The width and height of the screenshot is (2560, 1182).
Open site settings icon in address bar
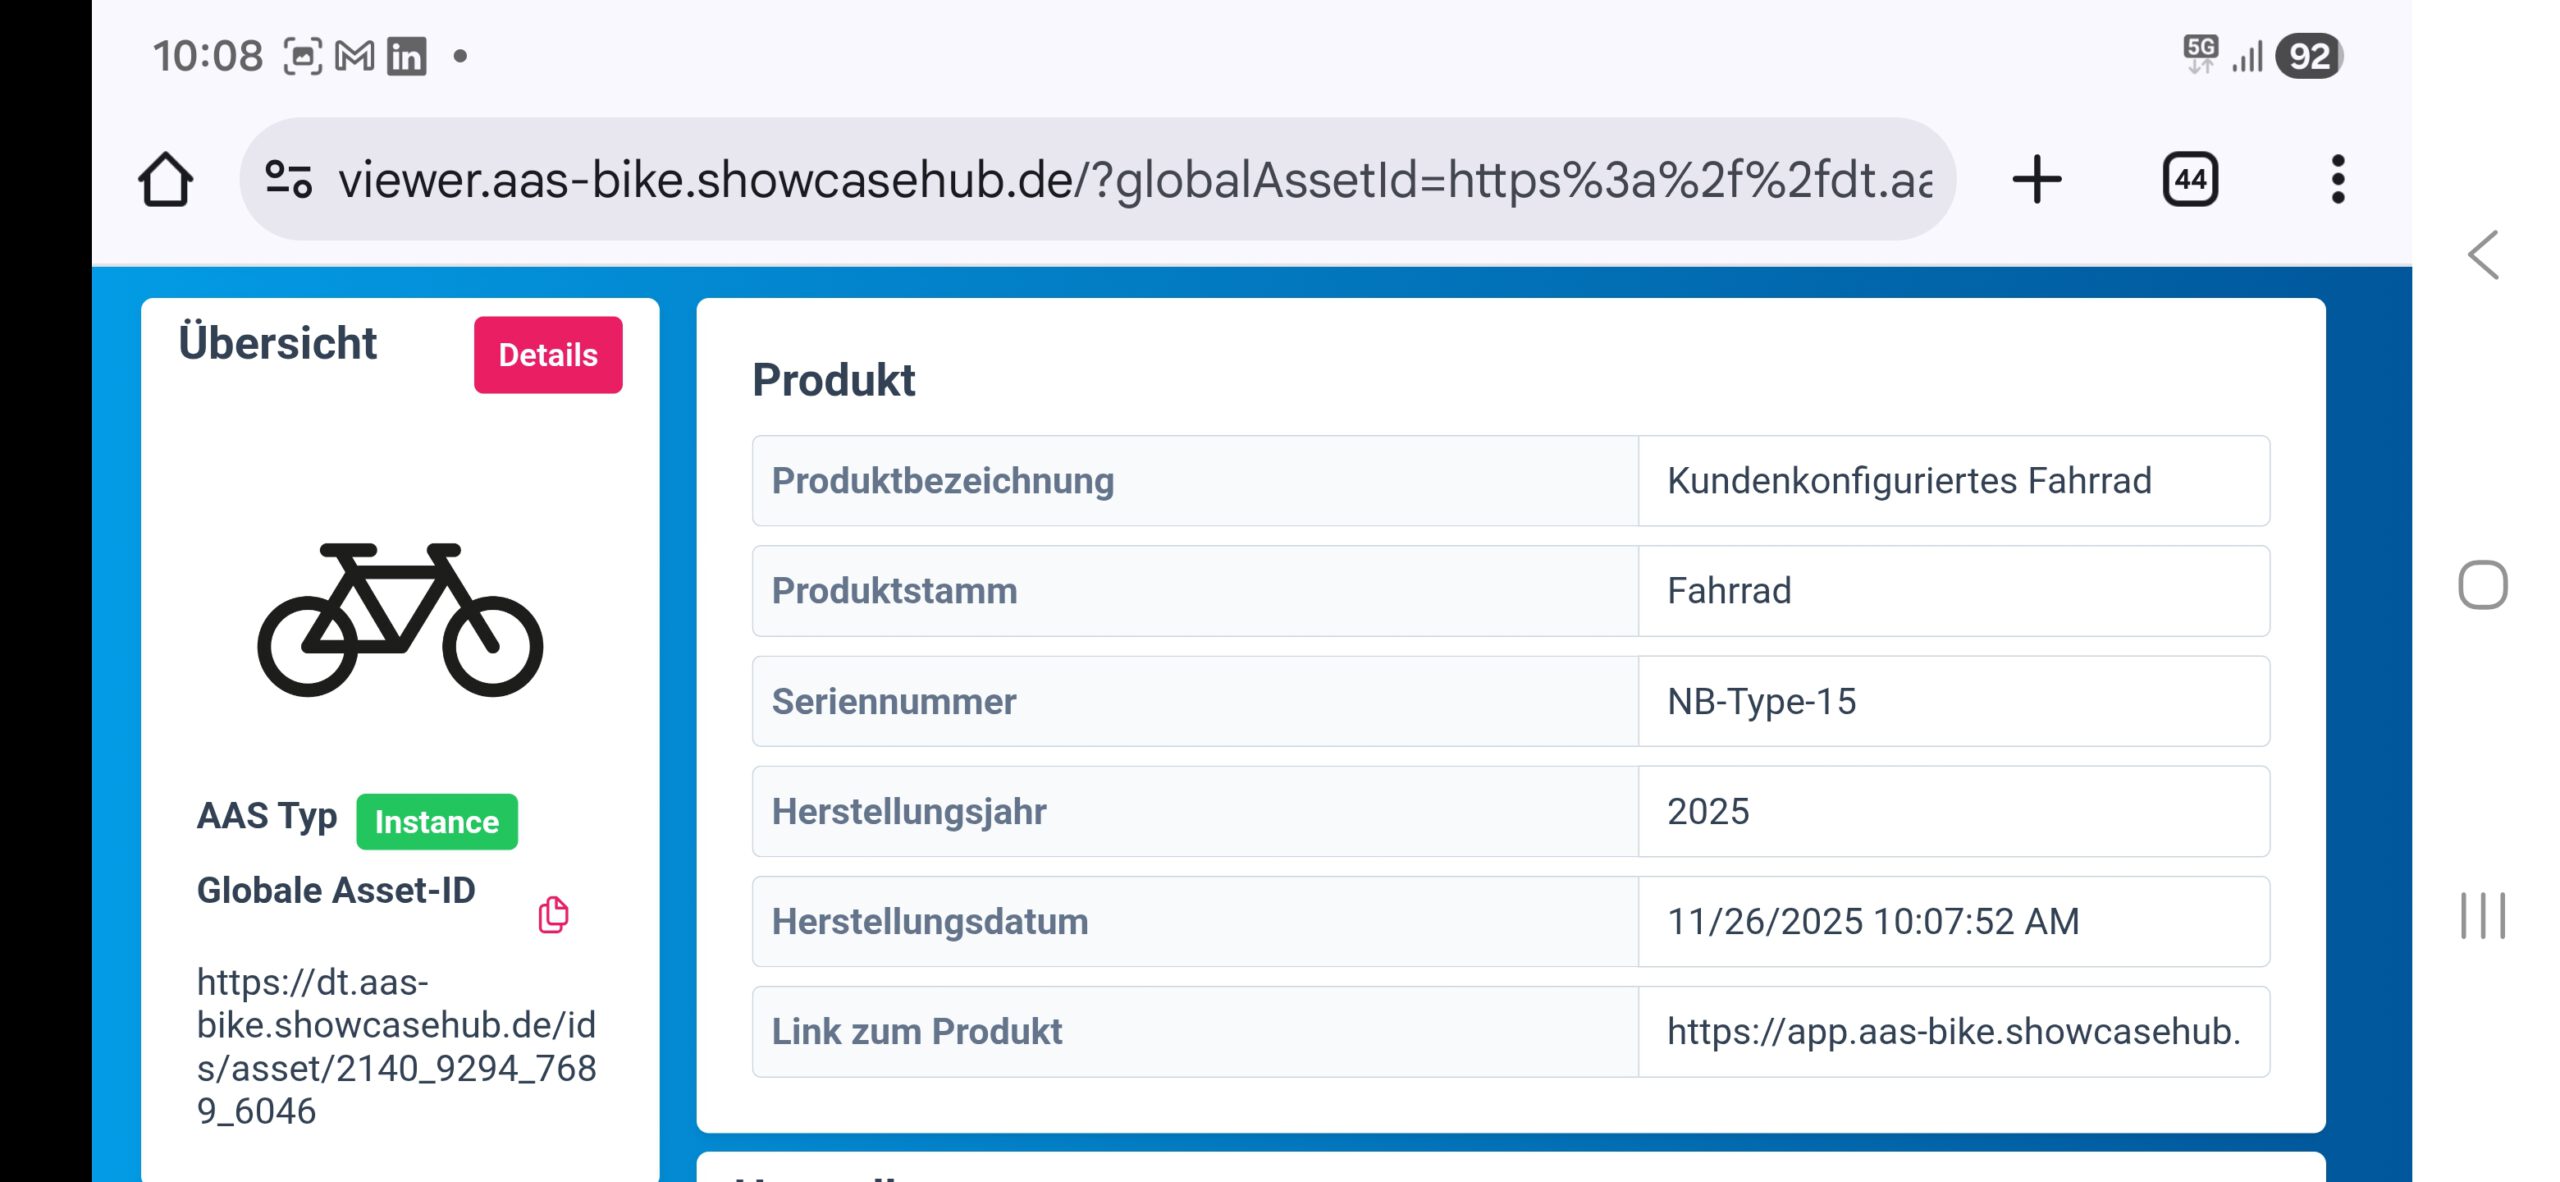(288, 180)
